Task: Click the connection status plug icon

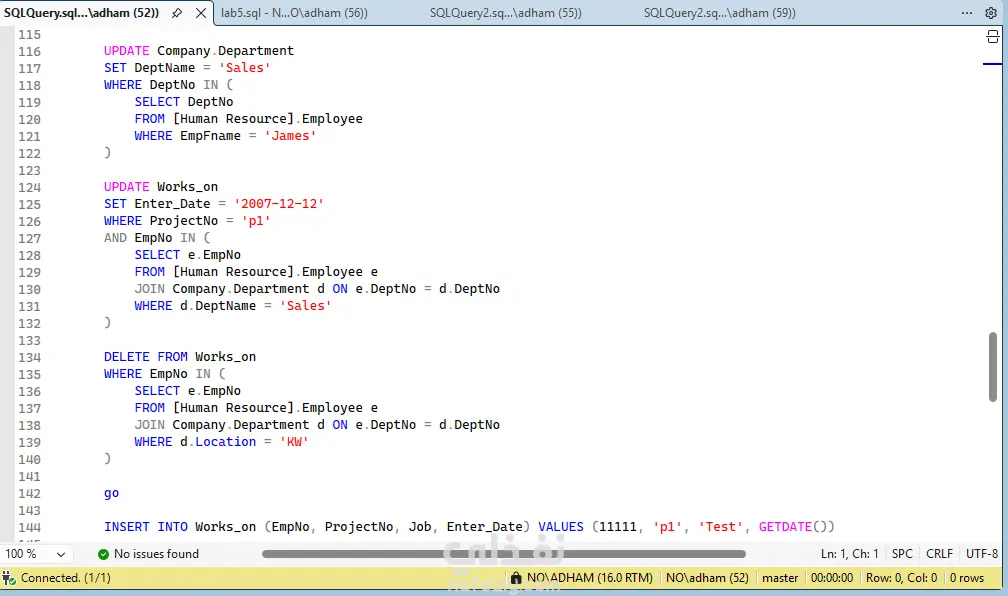Action: [9, 578]
